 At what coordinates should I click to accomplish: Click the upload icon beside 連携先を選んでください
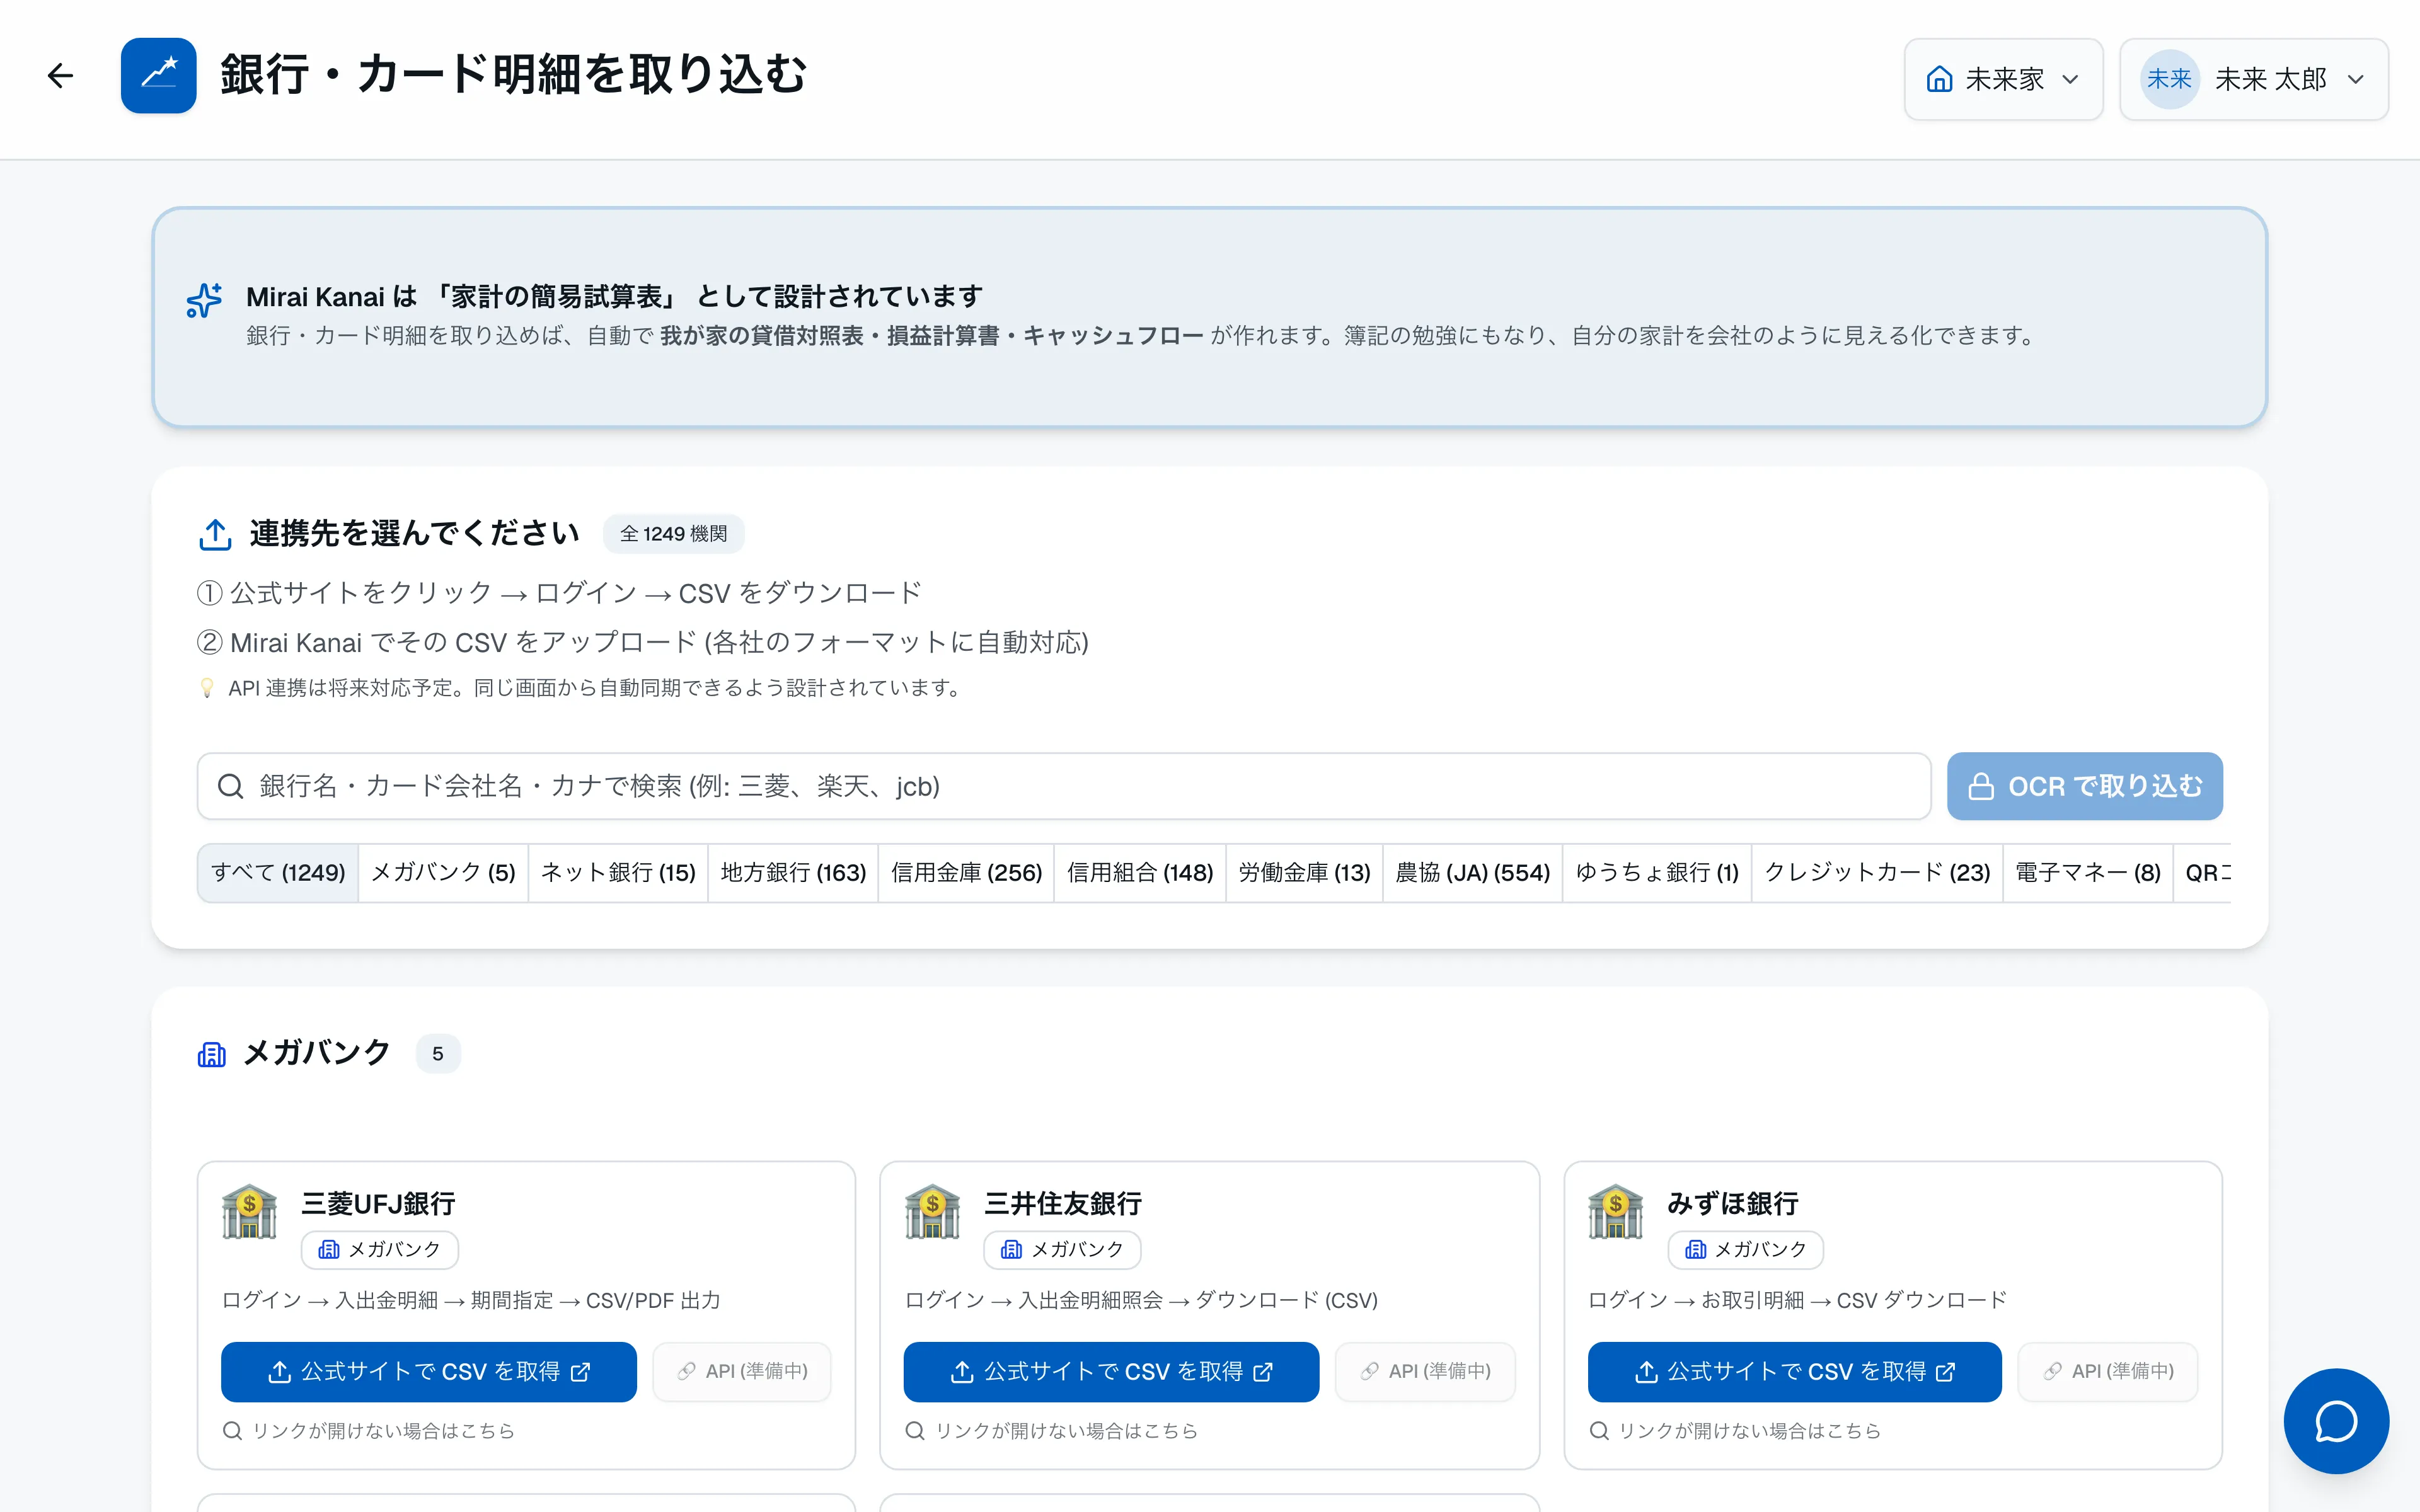[x=215, y=534]
